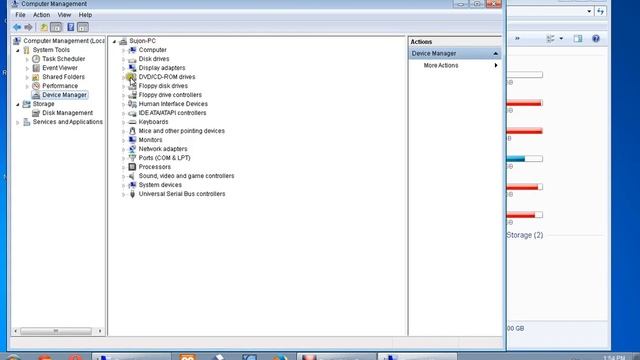Screen dimensions: 640x360
Task: Expand Services and Applications node
Action: coord(18,122)
